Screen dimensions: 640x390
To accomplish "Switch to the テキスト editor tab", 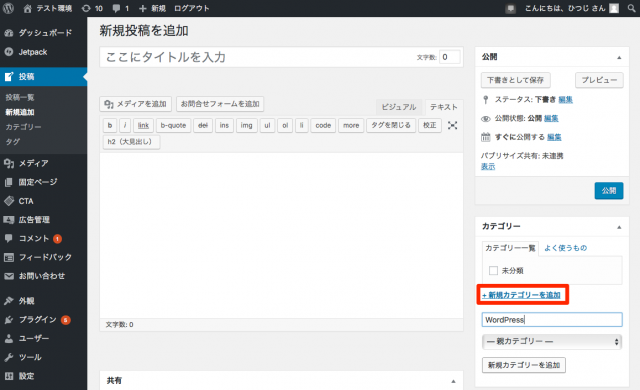I will click(x=444, y=107).
